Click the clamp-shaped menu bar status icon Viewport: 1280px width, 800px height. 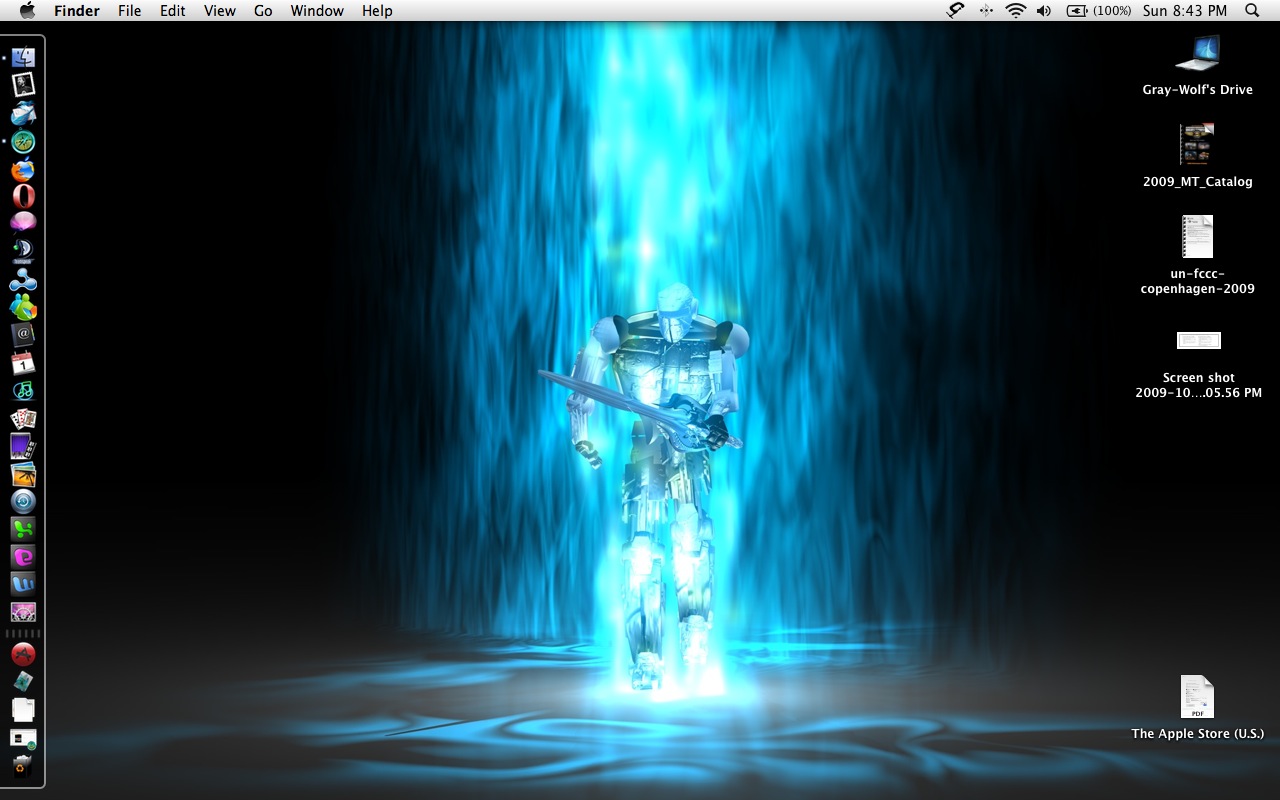tap(956, 11)
